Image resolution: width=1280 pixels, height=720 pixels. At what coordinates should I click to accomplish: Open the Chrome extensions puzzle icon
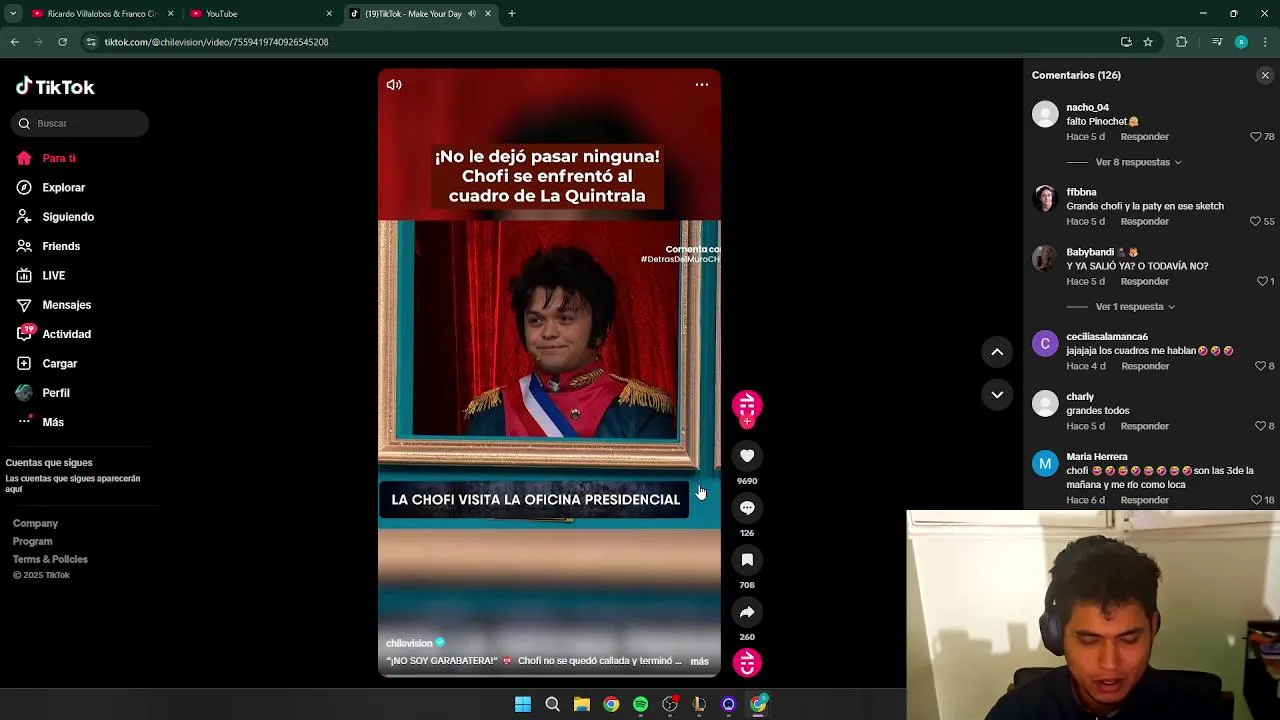click(1182, 42)
